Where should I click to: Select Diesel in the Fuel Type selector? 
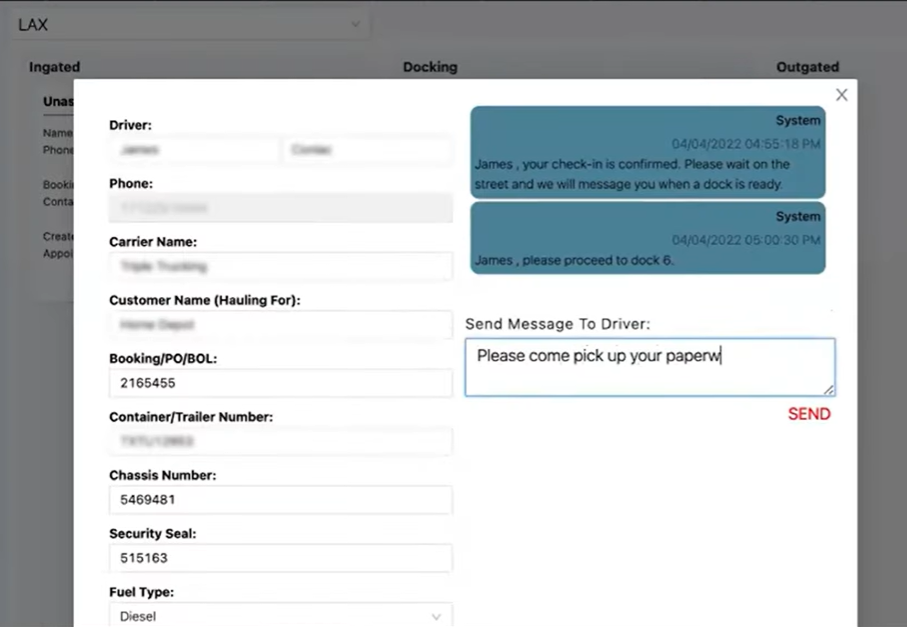point(280,616)
